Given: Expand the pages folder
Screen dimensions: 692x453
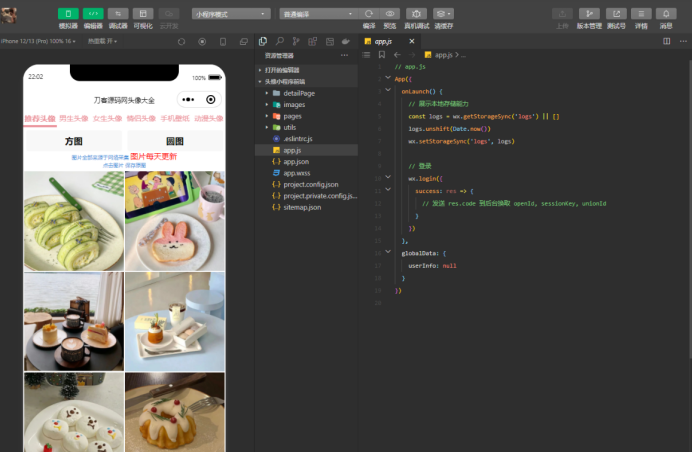Looking at the screenshot, I should [x=306, y=116].
